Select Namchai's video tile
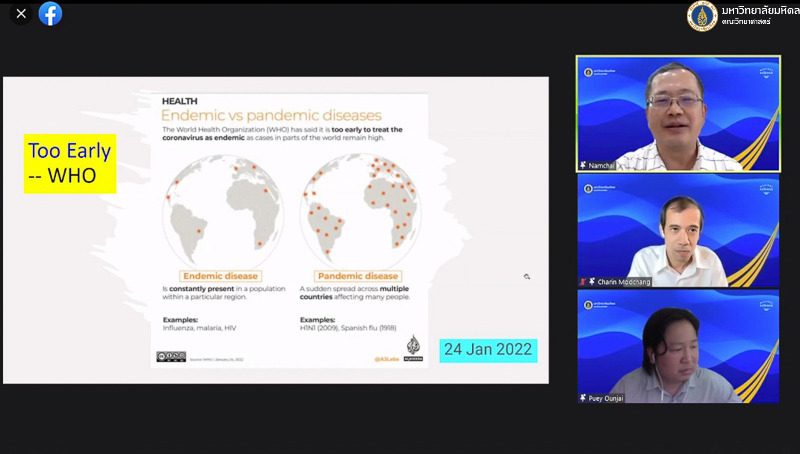The image size is (800, 454). [x=677, y=113]
